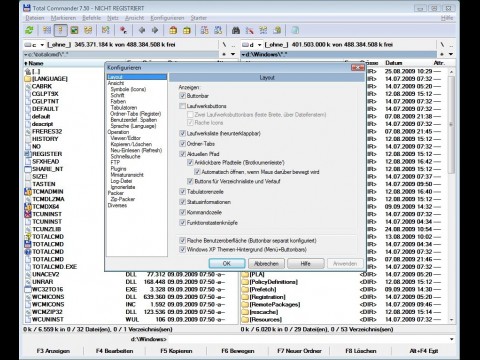
Task: Click the [LANGUAGE] folder icon
Action: 28,79
